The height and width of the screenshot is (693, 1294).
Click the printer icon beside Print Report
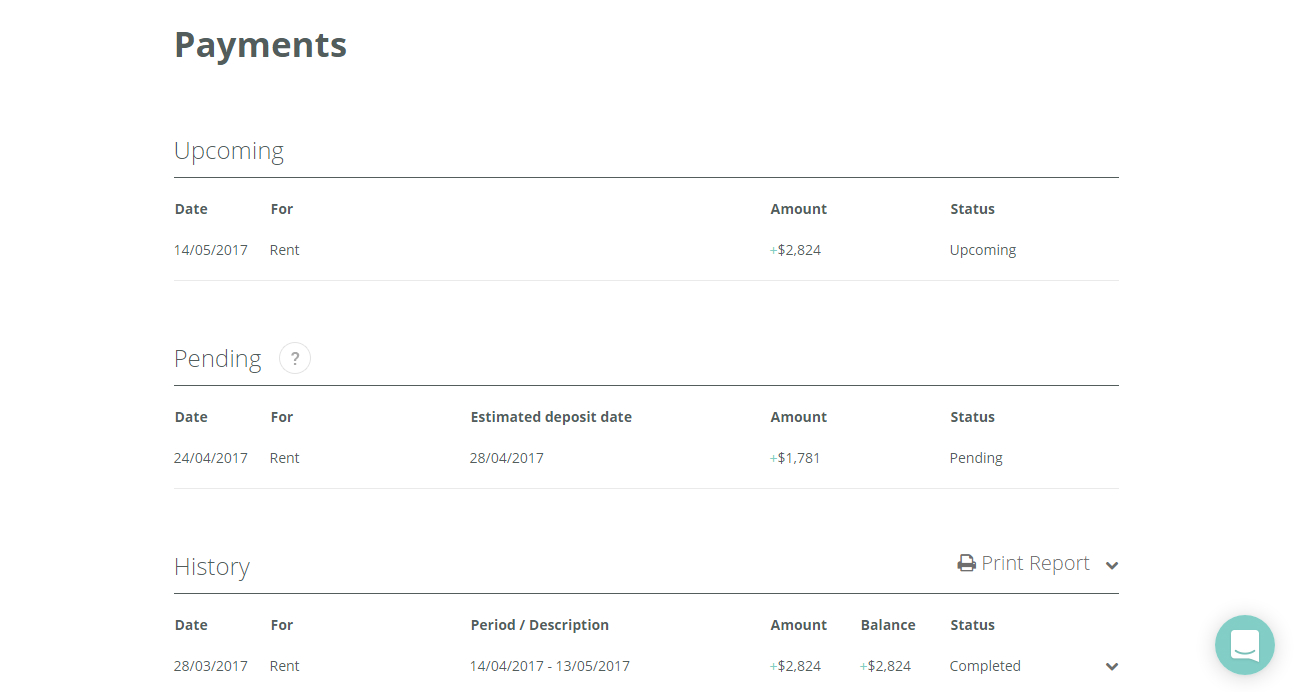(966, 564)
